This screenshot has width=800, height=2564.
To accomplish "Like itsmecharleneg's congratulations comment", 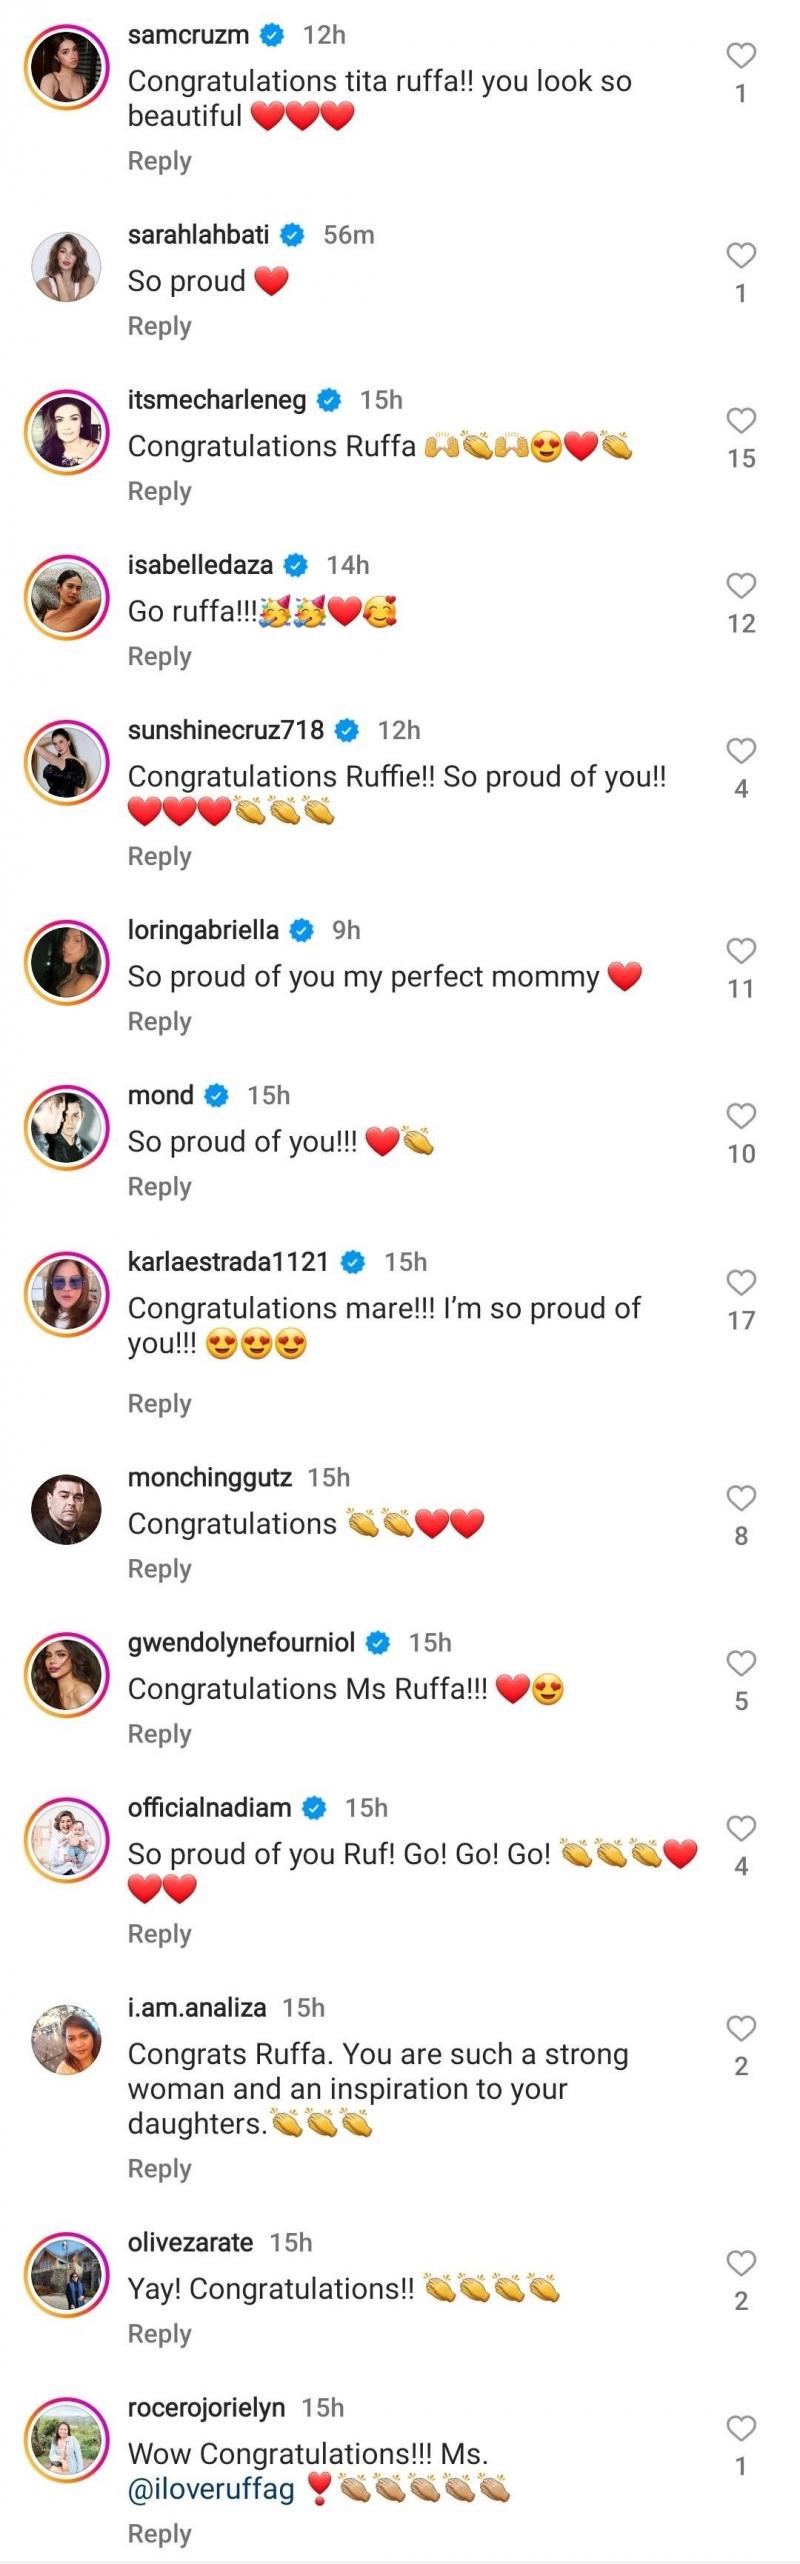I will pos(740,421).
